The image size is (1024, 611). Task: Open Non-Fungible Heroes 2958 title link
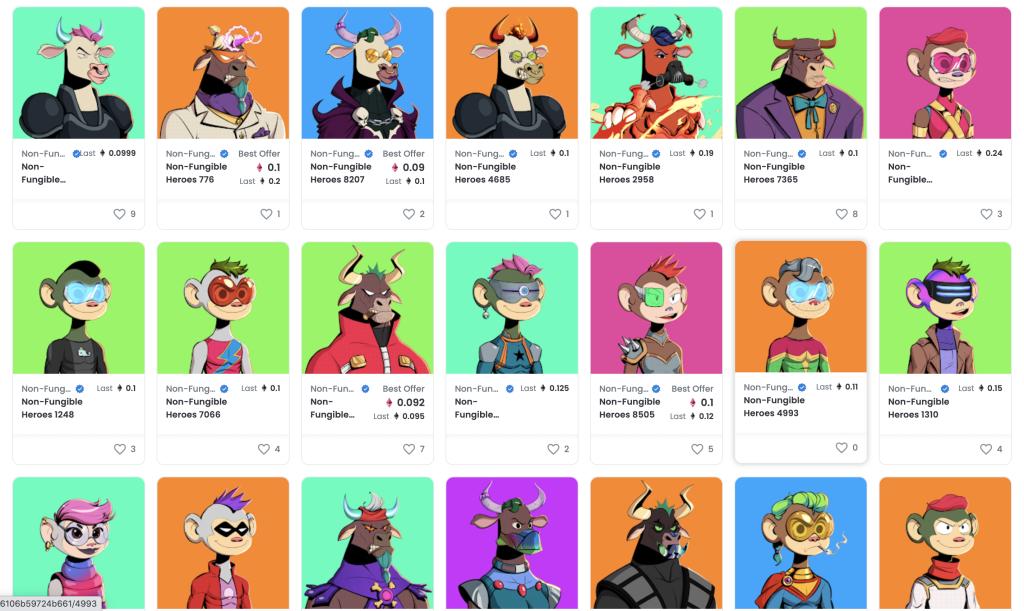click(630, 173)
